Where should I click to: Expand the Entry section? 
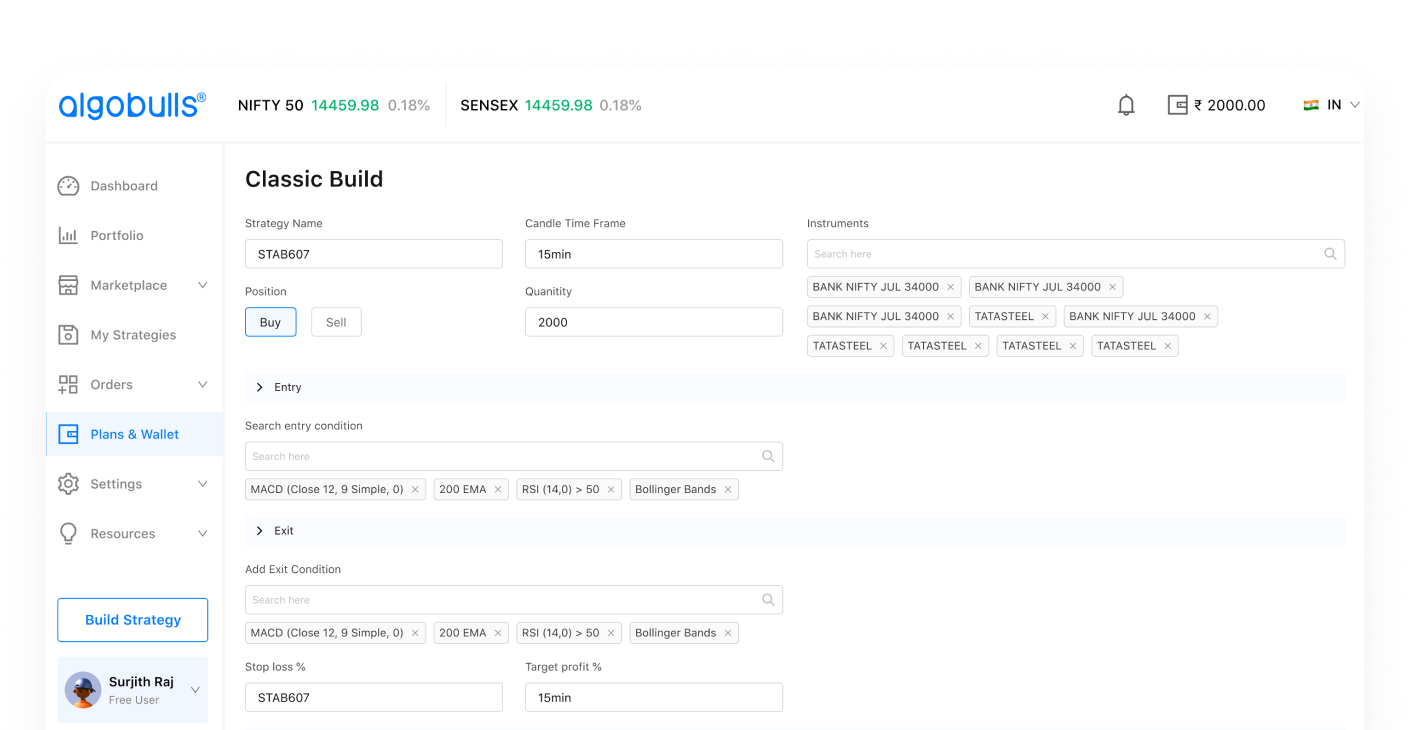tap(795, 387)
